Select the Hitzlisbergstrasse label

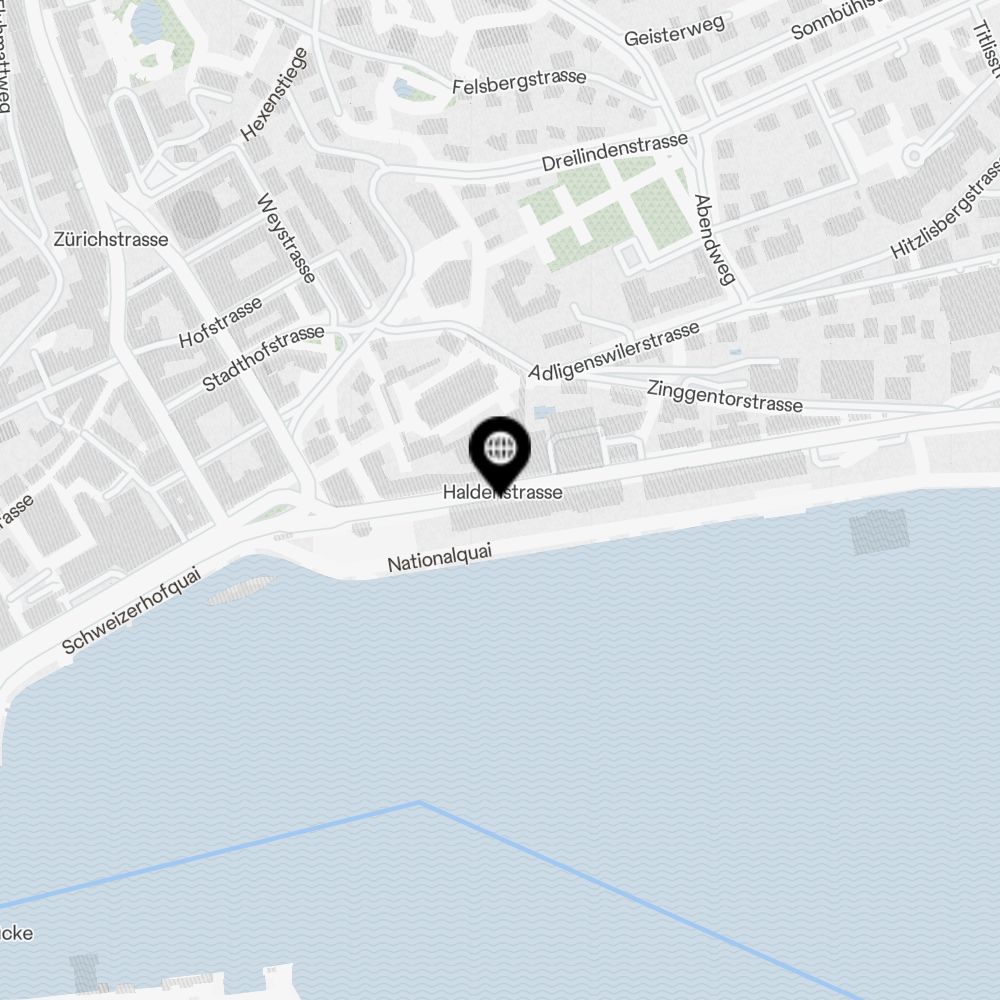947,209
